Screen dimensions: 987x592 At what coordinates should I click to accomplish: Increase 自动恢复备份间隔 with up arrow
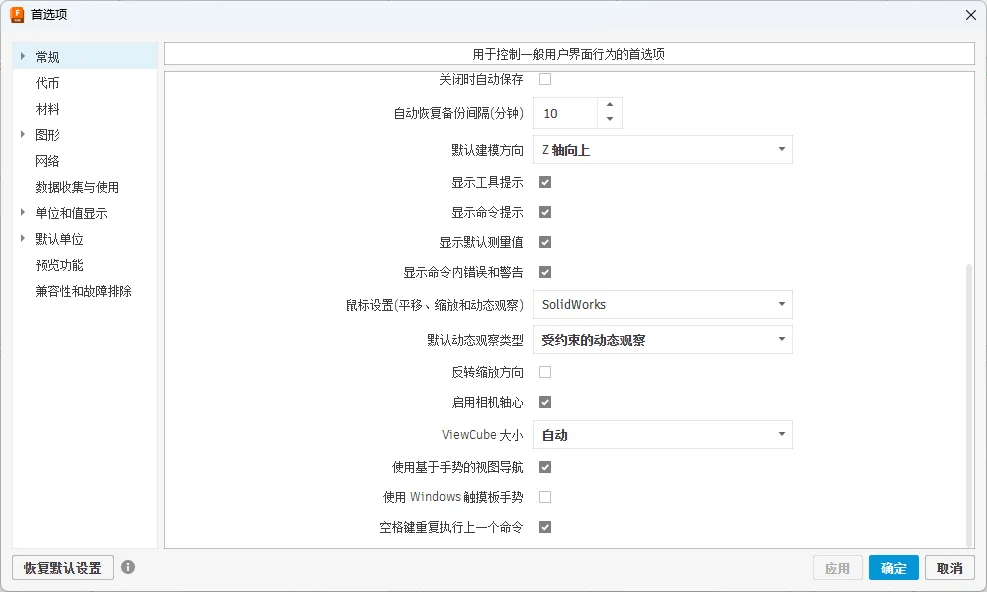pyautogui.click(x=610, y=105)
